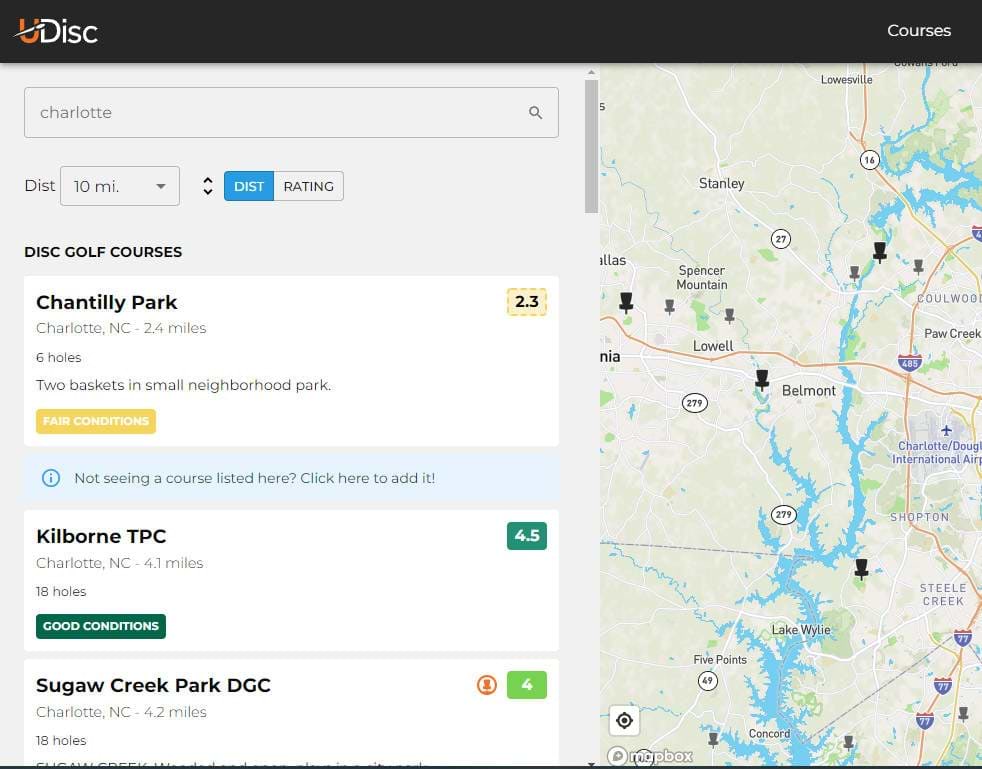Viewport: 982px width, 769px height.
Task: Click the locate-me crosshair button on the map
Action: [x=624, y=720]
